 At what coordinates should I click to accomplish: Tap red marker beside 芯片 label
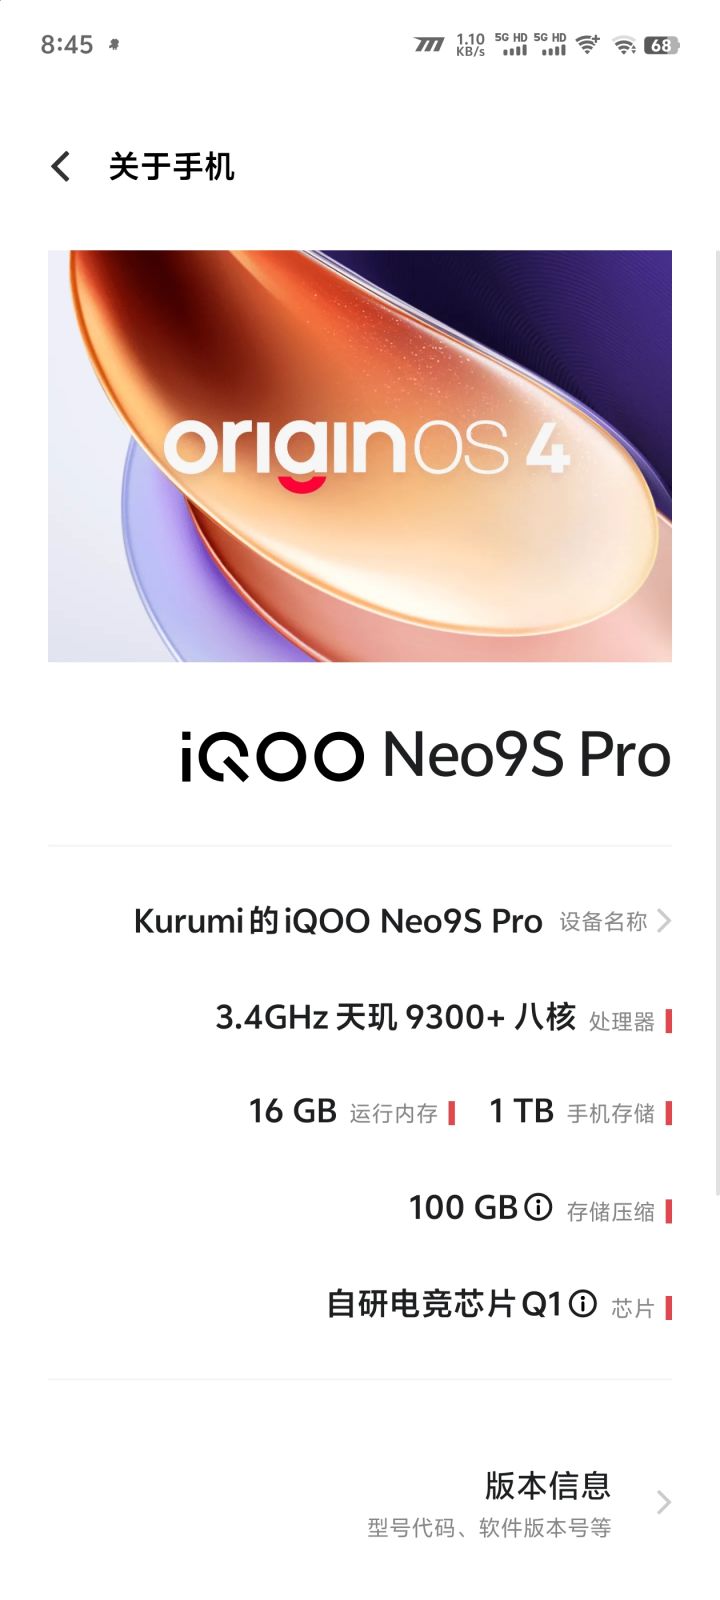[668, 1307]
